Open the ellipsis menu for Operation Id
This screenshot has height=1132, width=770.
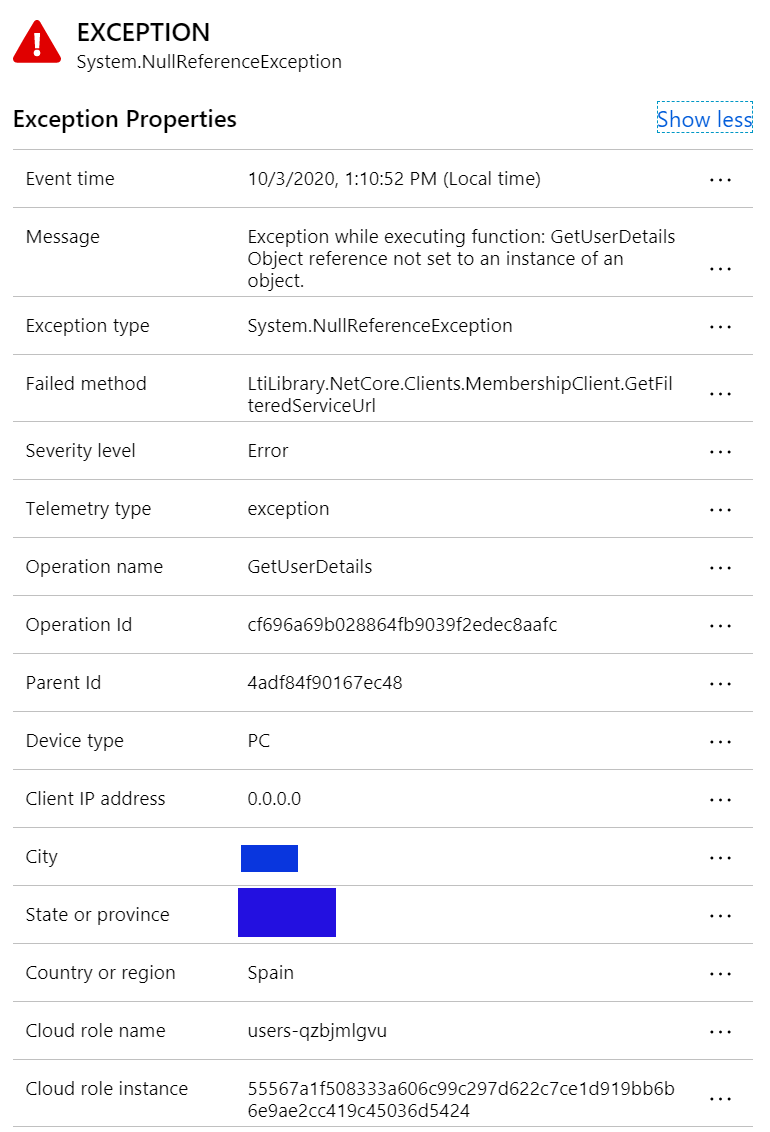coord(720,625)
